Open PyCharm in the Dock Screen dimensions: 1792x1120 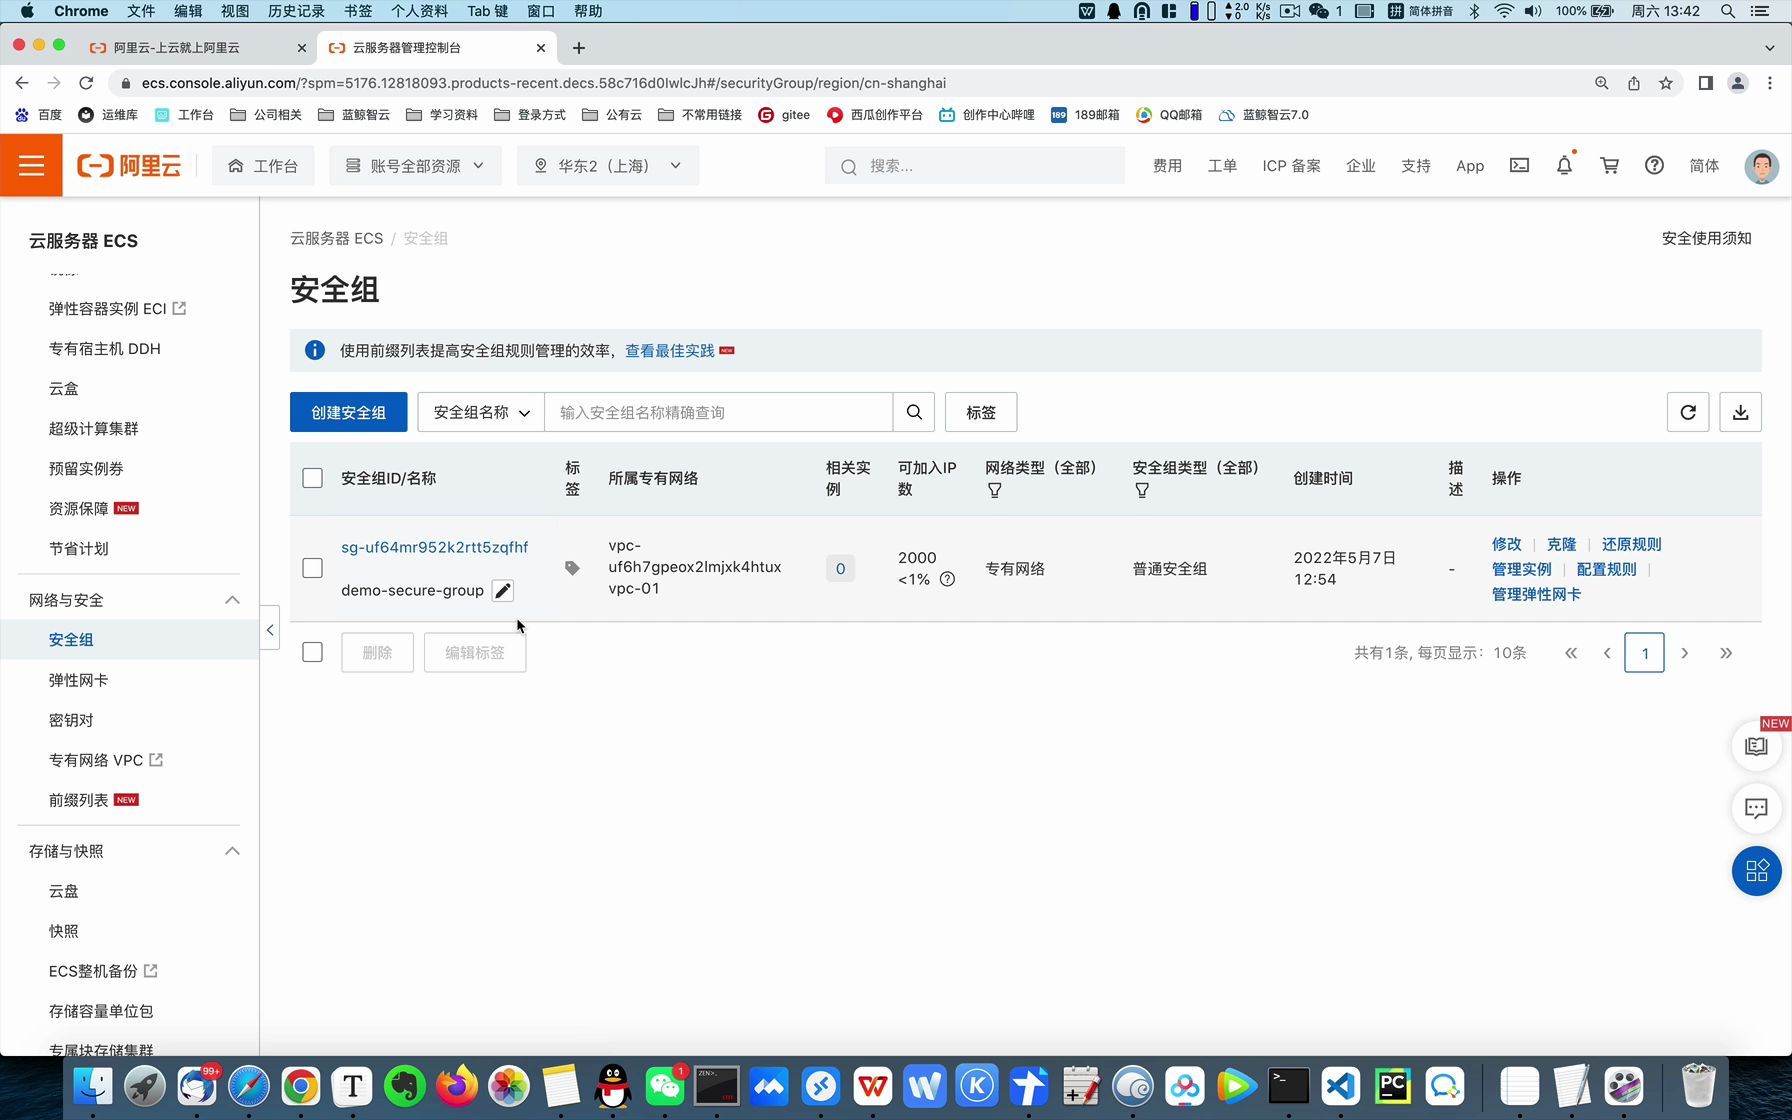tap(1393, 1086)
